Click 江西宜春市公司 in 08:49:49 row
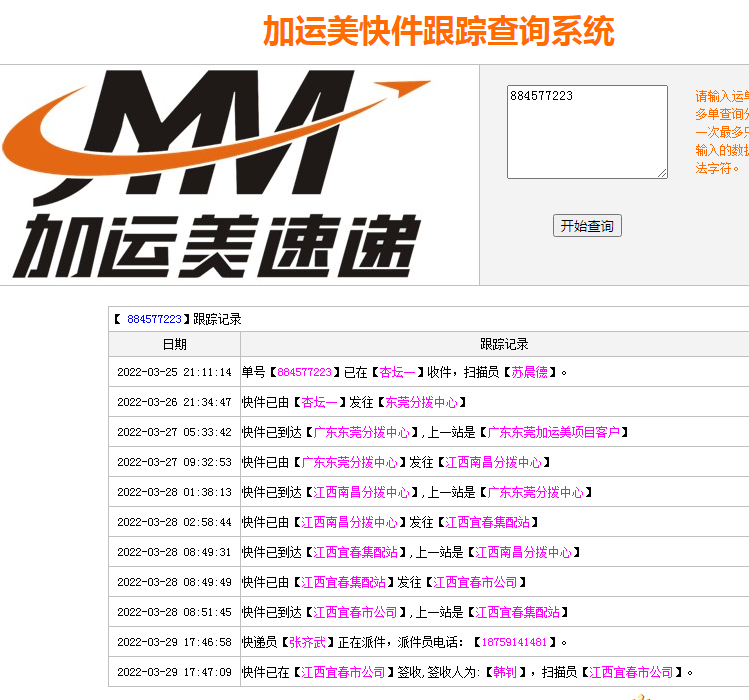 point(475,582)
